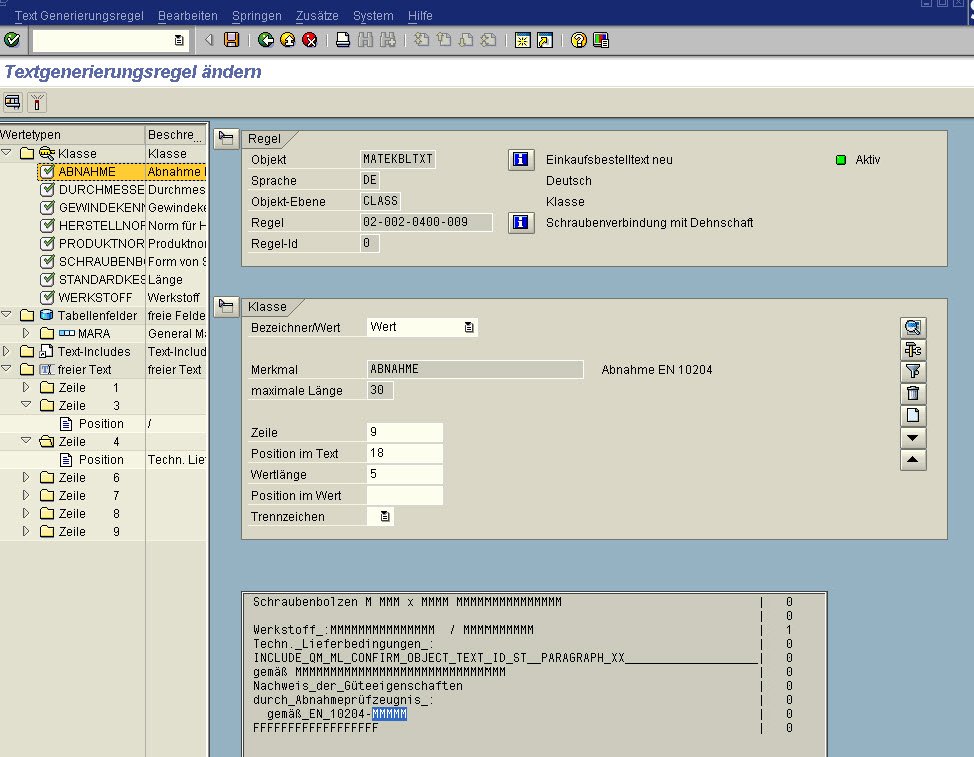Click the filter funnel icon in Klasse panel
Image resolution: width=974 pixels, height=757 pixels.
913,371
